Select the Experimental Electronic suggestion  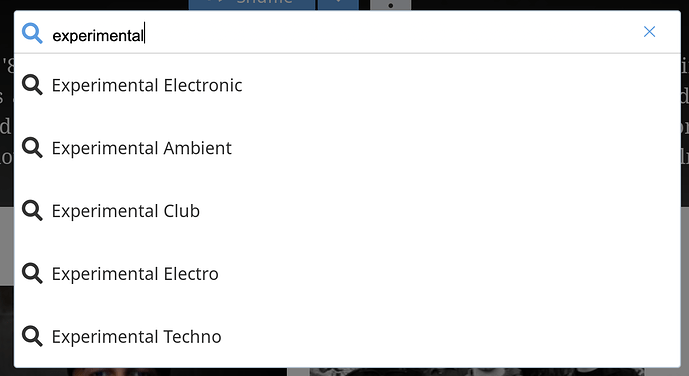tap(347, 85)
